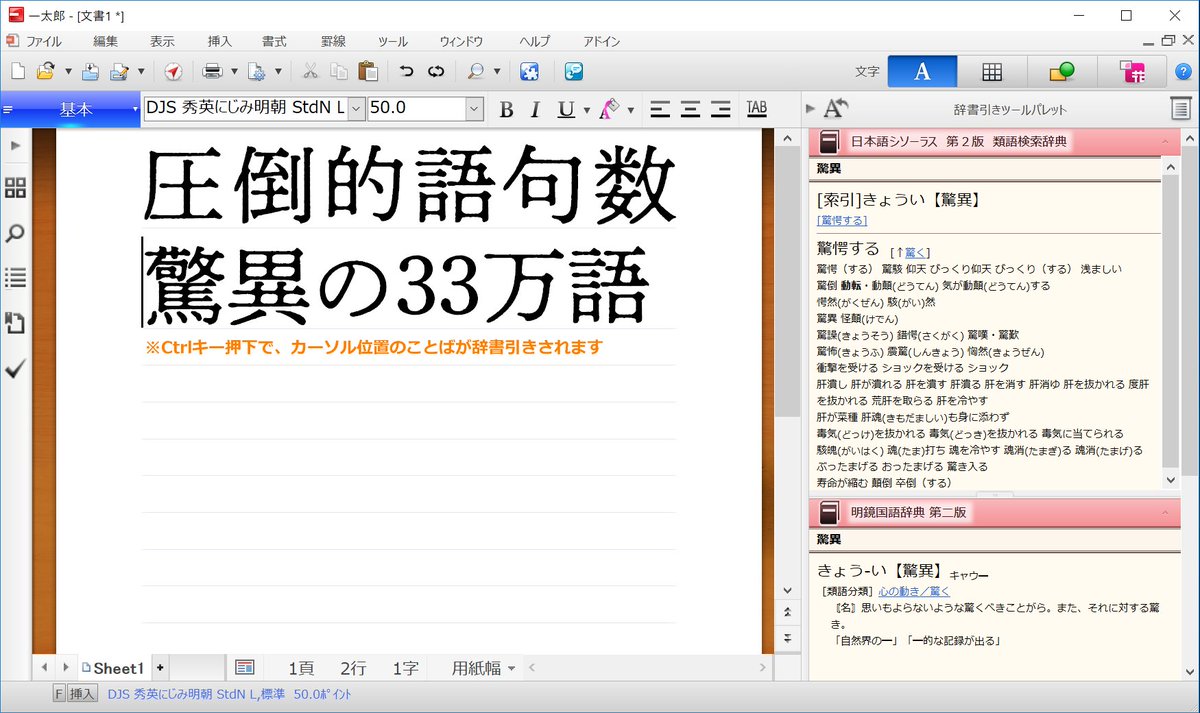Expand the save-as dropdown arrow

point(141,71)
